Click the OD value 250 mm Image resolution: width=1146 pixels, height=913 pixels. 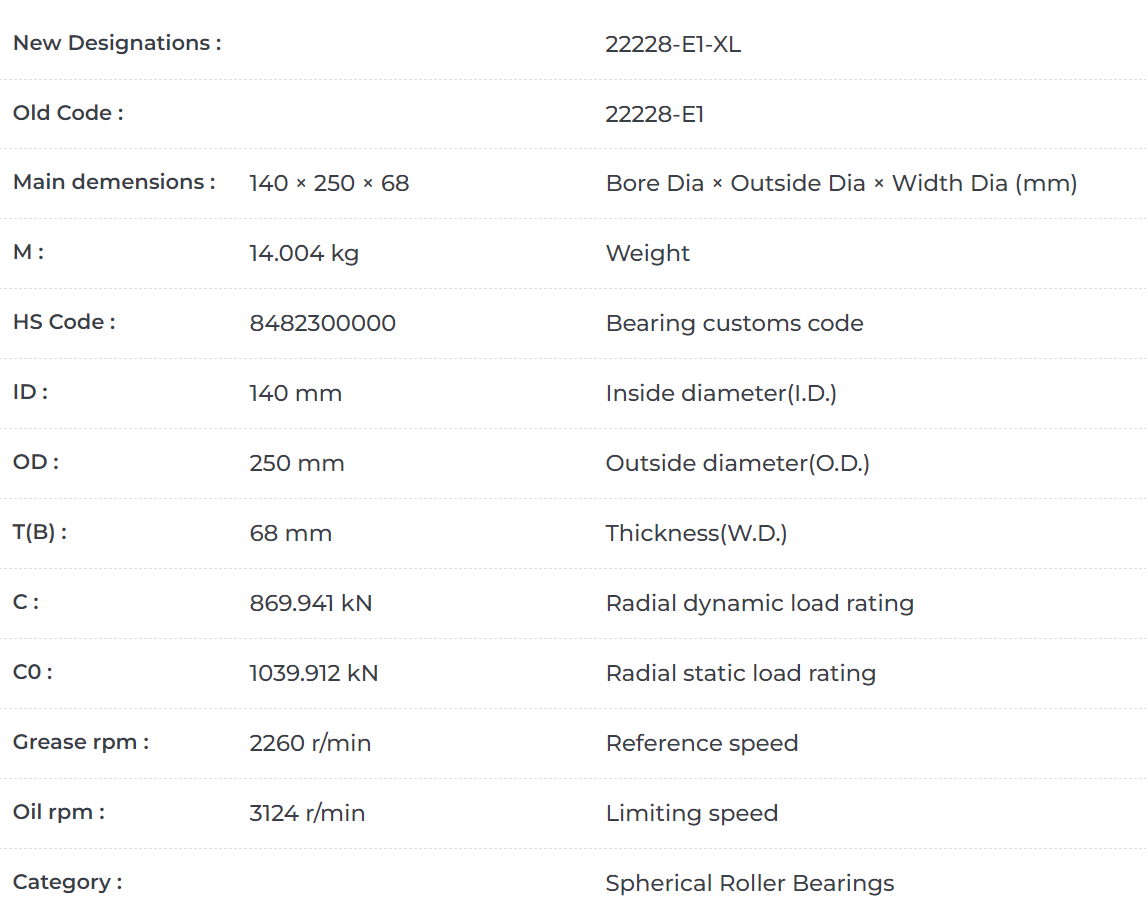[x=296, y=463]
